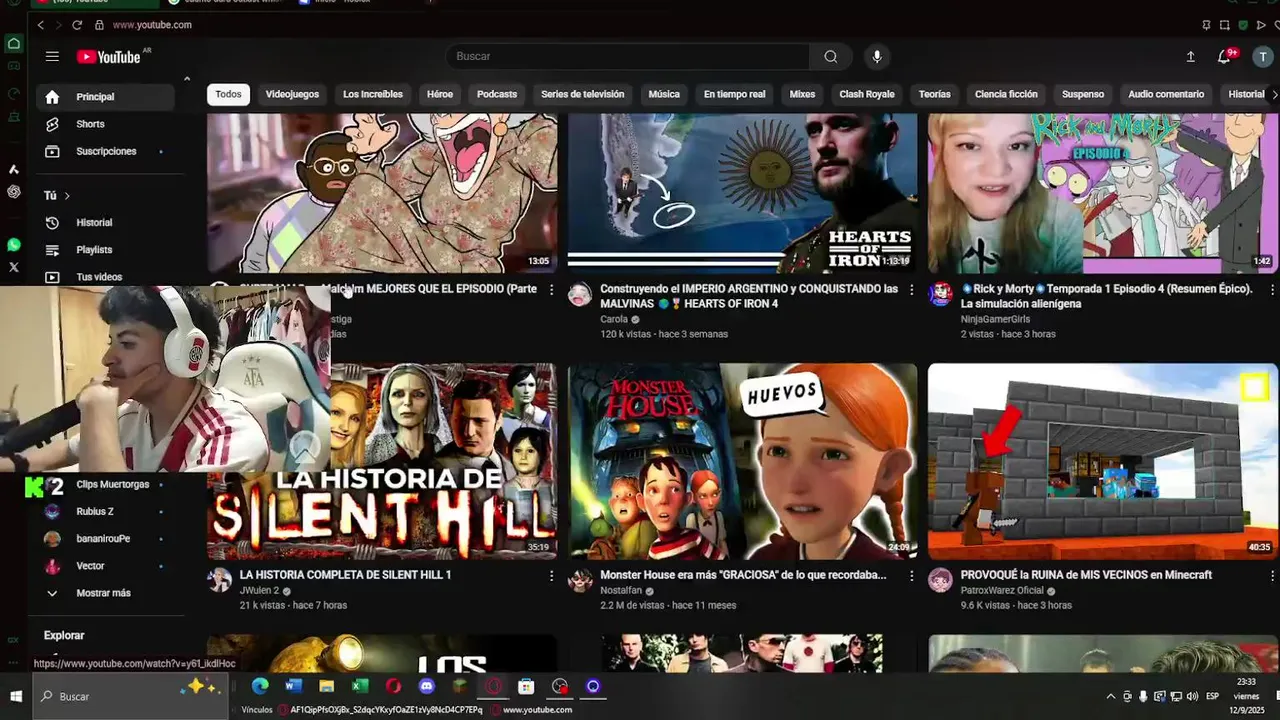
Task: Open Suscripciones in sidebar
Action: point(106,151)
